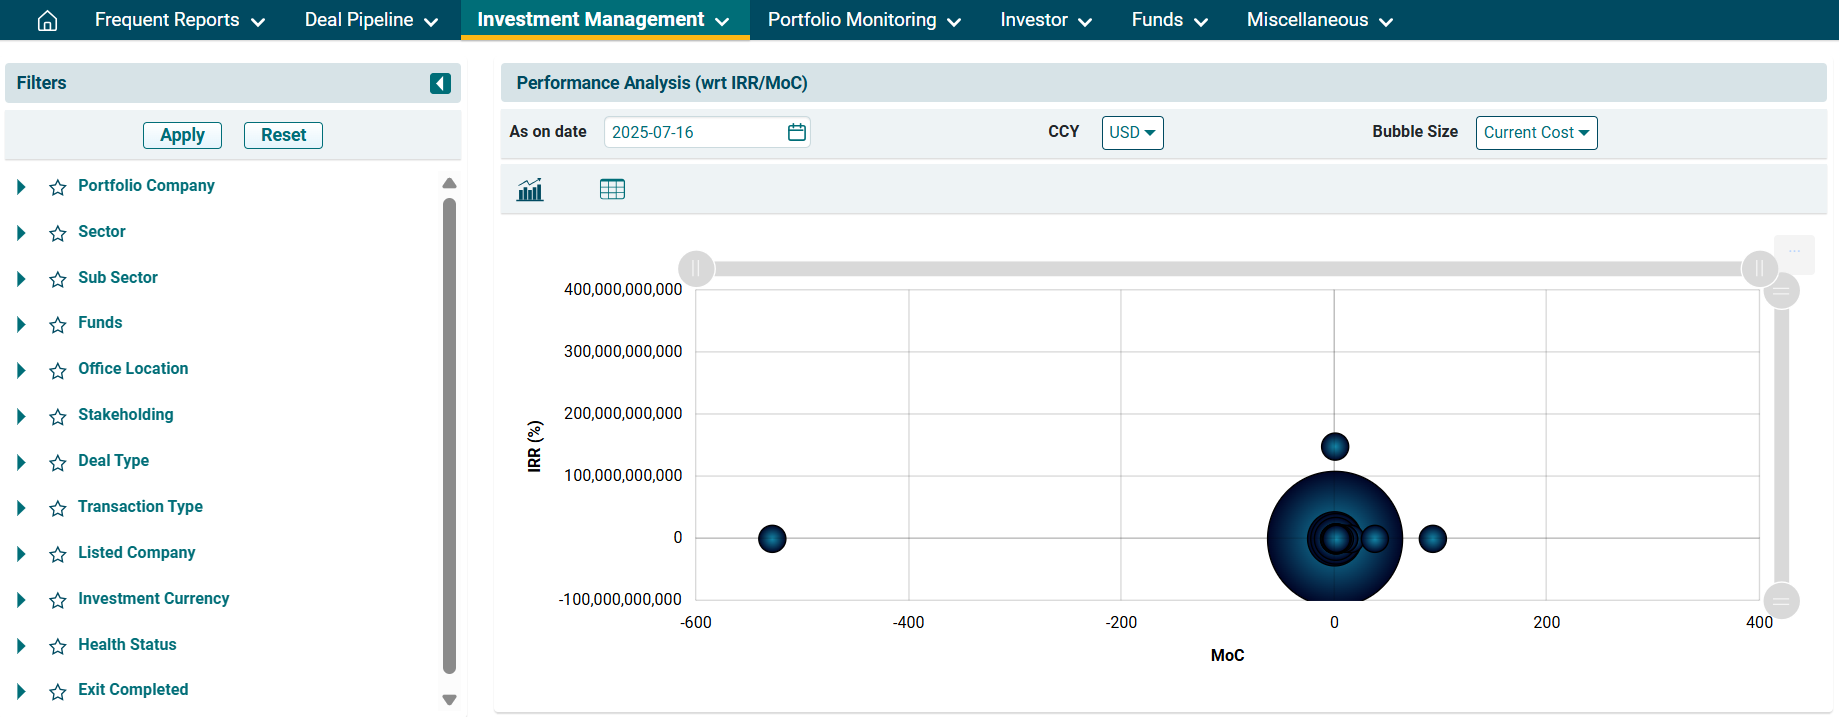The width and height of the screenshot is (1839, 717).
Task: Favorite the Portfolio Company filter star
Action: click(x=58, y=187)
